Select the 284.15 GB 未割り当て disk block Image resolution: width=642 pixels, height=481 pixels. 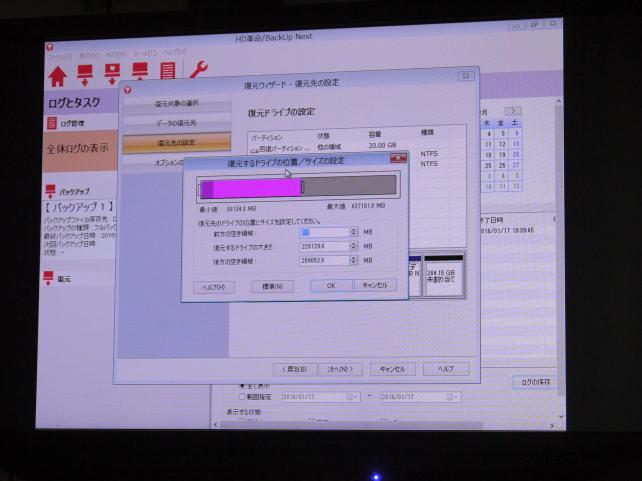tap(443, 275)
